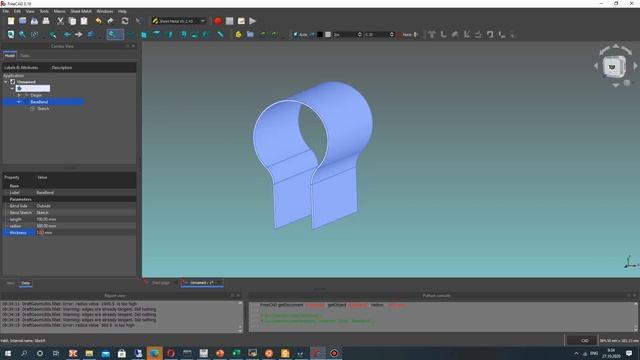The width and height of the screenshot is (640, 360).
Task: Open the Windows menu
Action: 105,11
